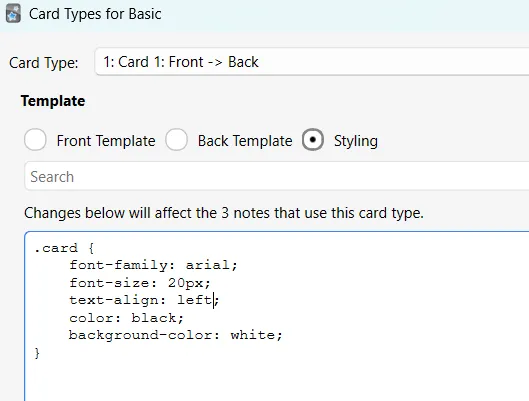The width and height of the screenshot is (529, 401).
Task: Click empty area below the CSS code
Action: (277, 381)
